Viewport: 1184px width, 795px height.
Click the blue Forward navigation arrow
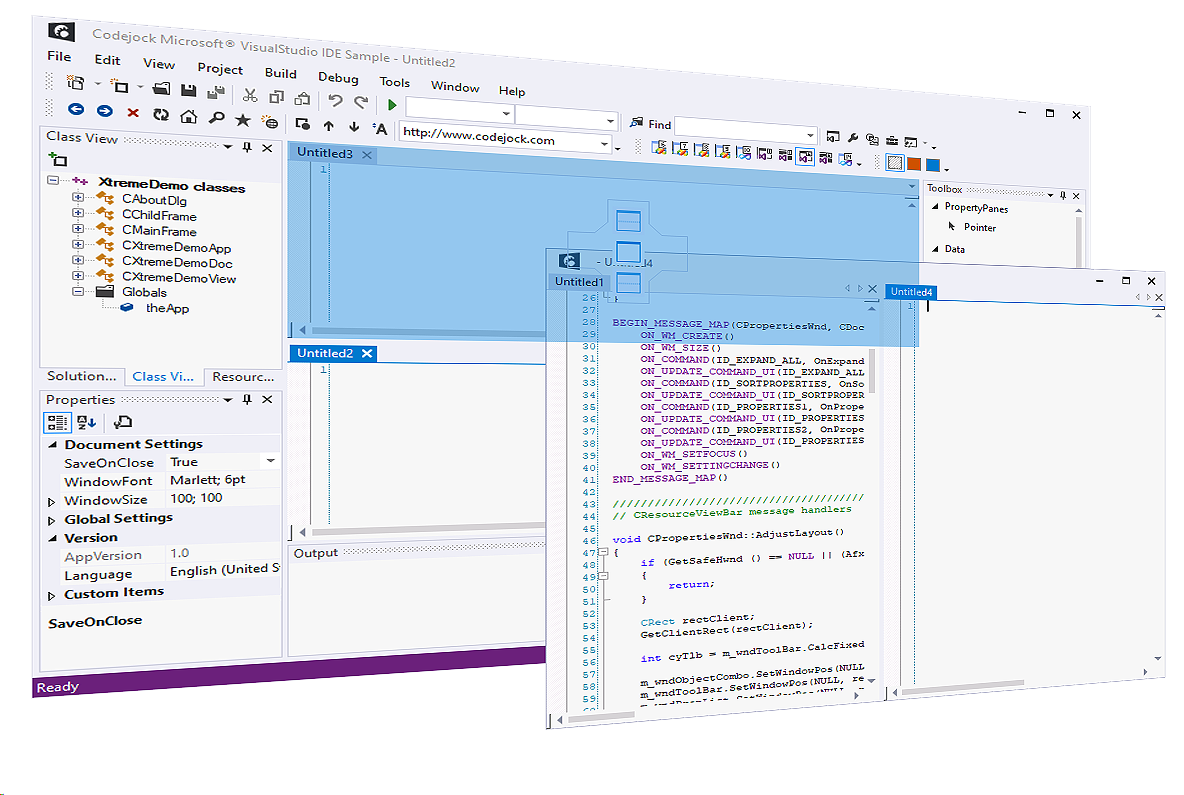(104, 111)
